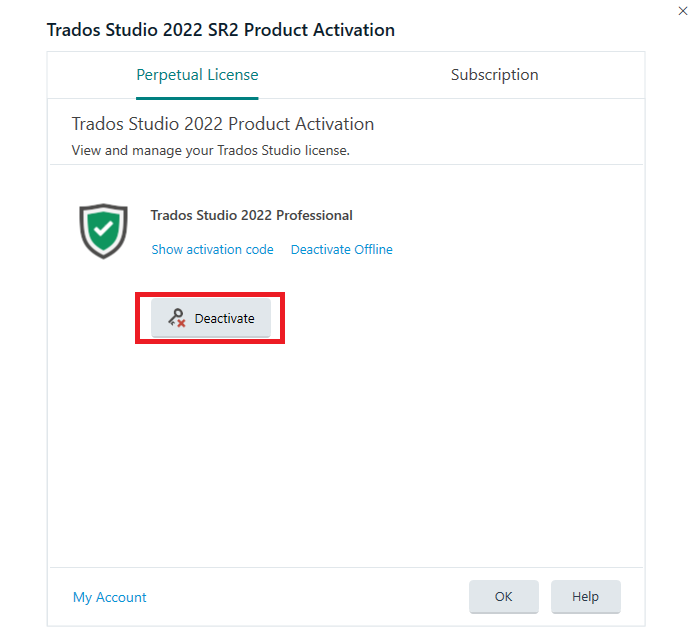Click the green shield license status icon
This screenshot has width=692, height=643.
pyautogui.click(x=103, y=231)
